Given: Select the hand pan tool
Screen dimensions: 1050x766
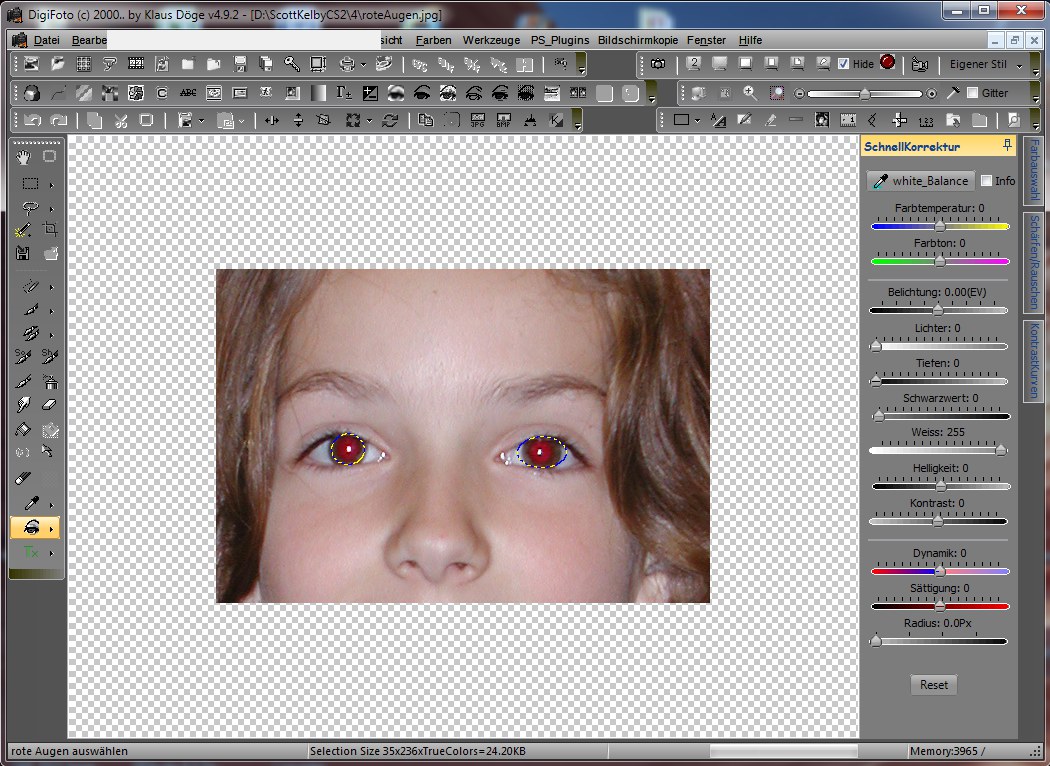Looking at the screenshot, I should click(24, 157).
